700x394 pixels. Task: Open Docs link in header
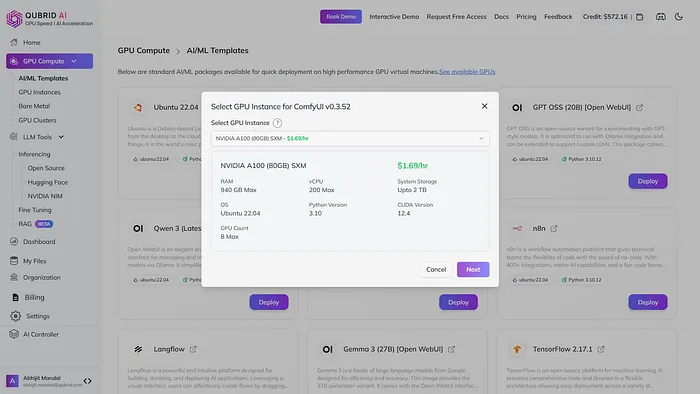click(x=501, y=17)
